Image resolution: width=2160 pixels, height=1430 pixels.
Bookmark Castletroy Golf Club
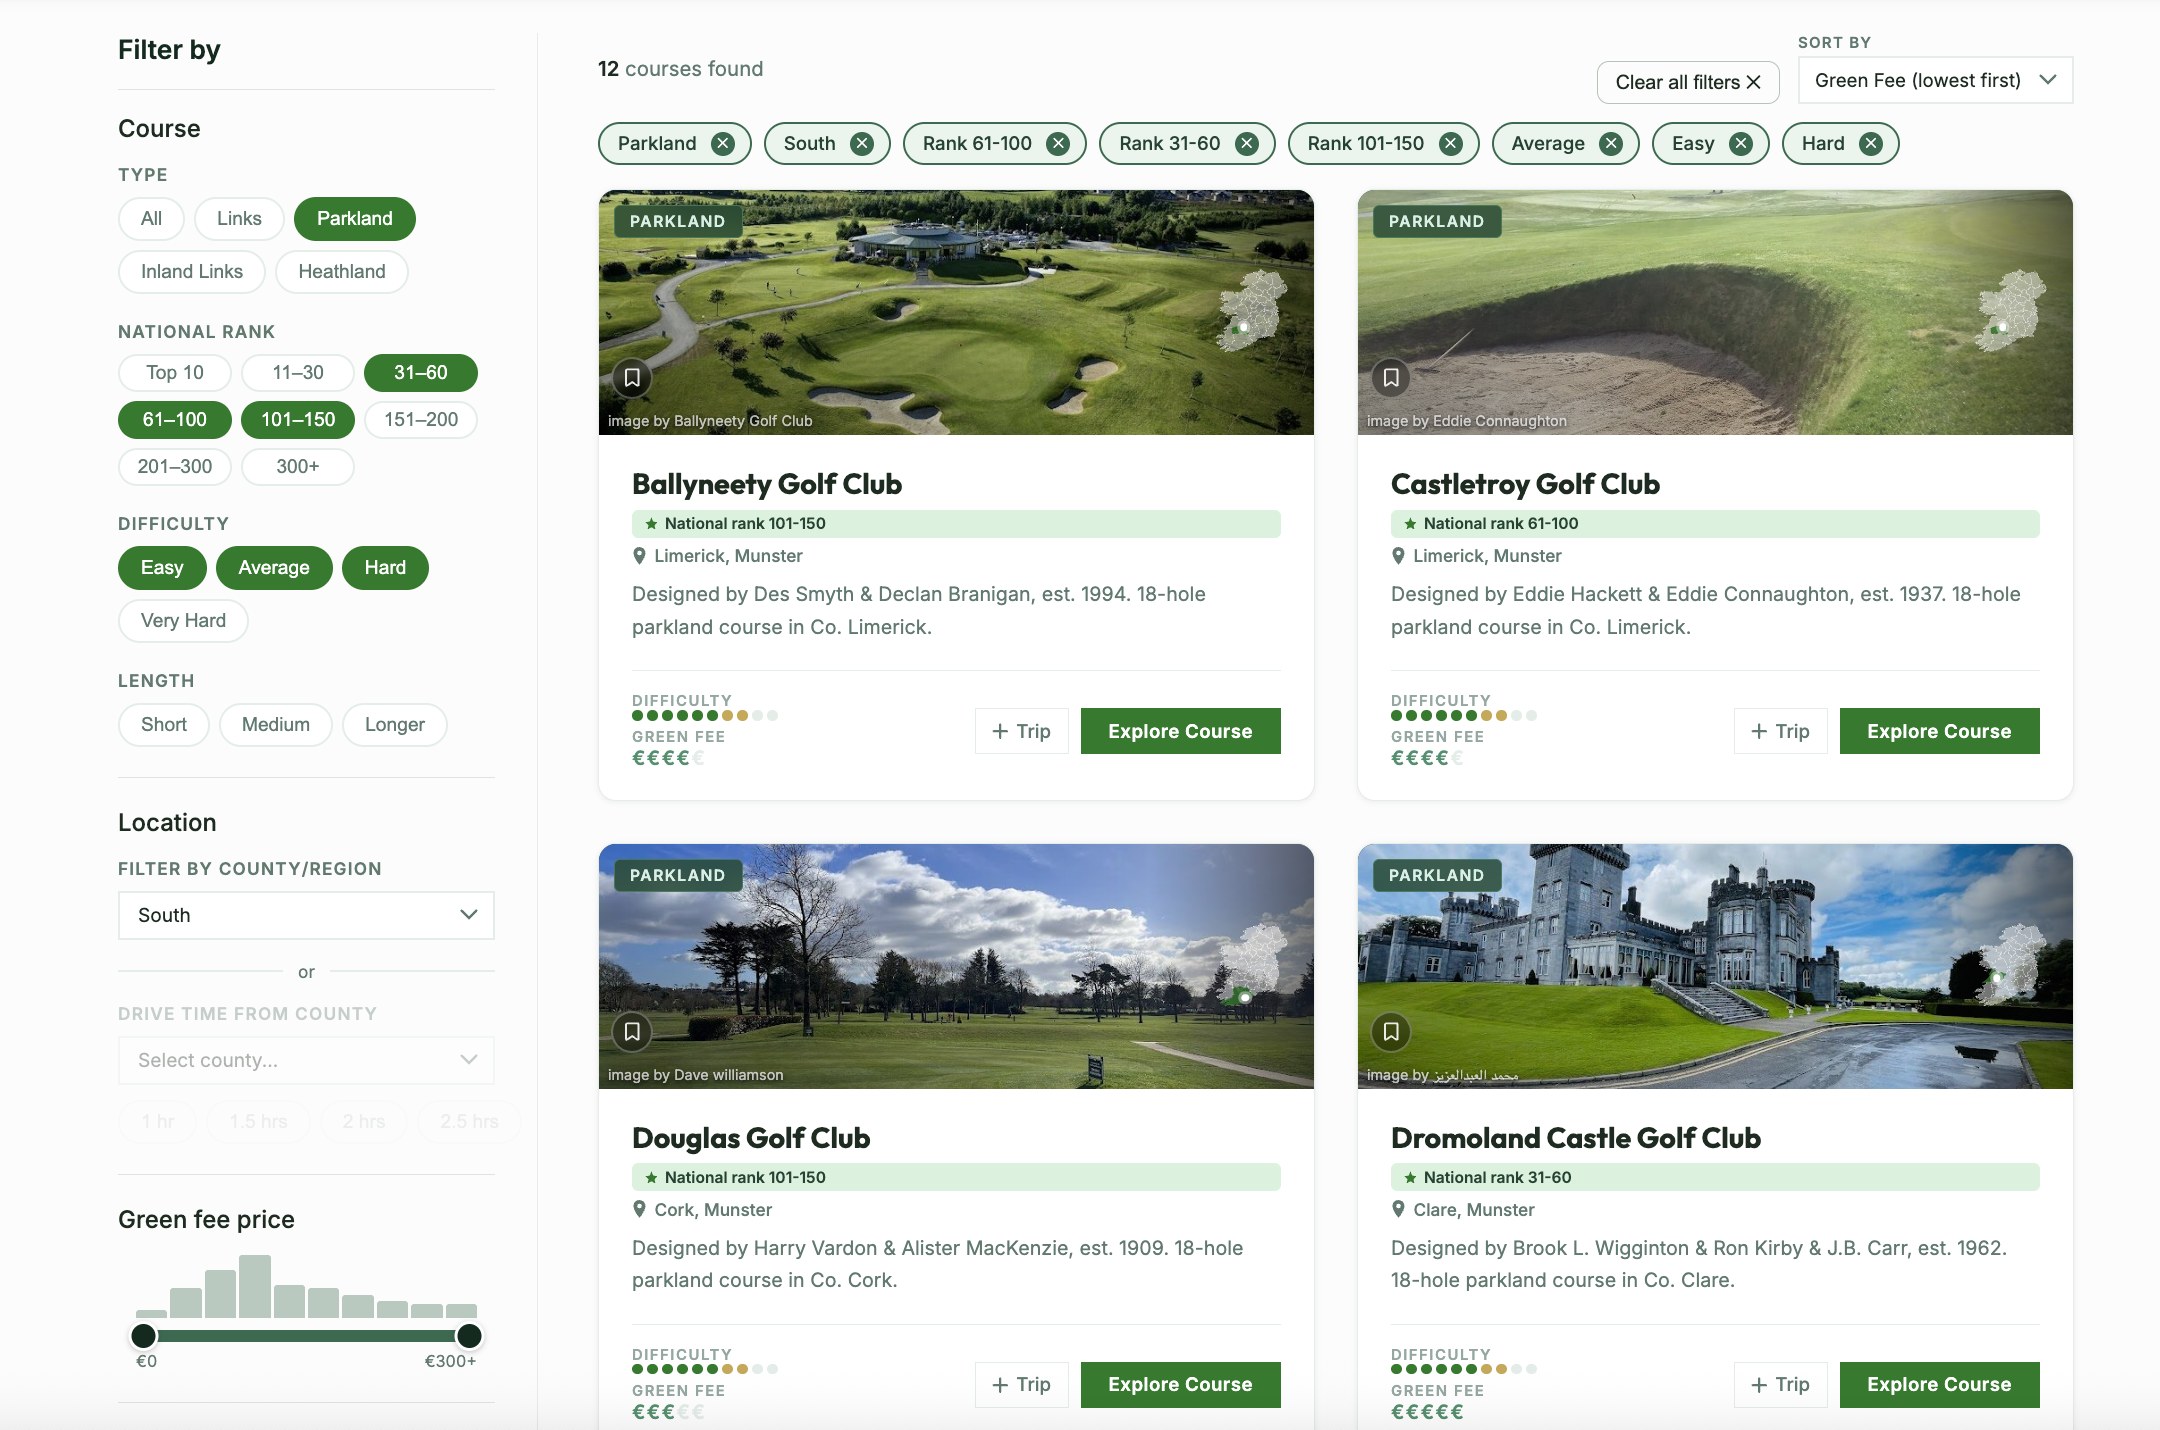1391,378
